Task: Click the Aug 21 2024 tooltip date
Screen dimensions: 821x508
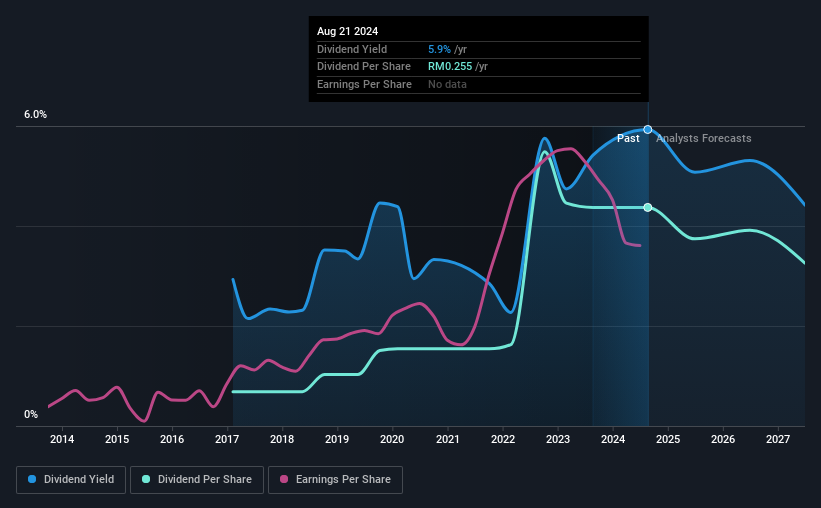Action: point(347,31)
